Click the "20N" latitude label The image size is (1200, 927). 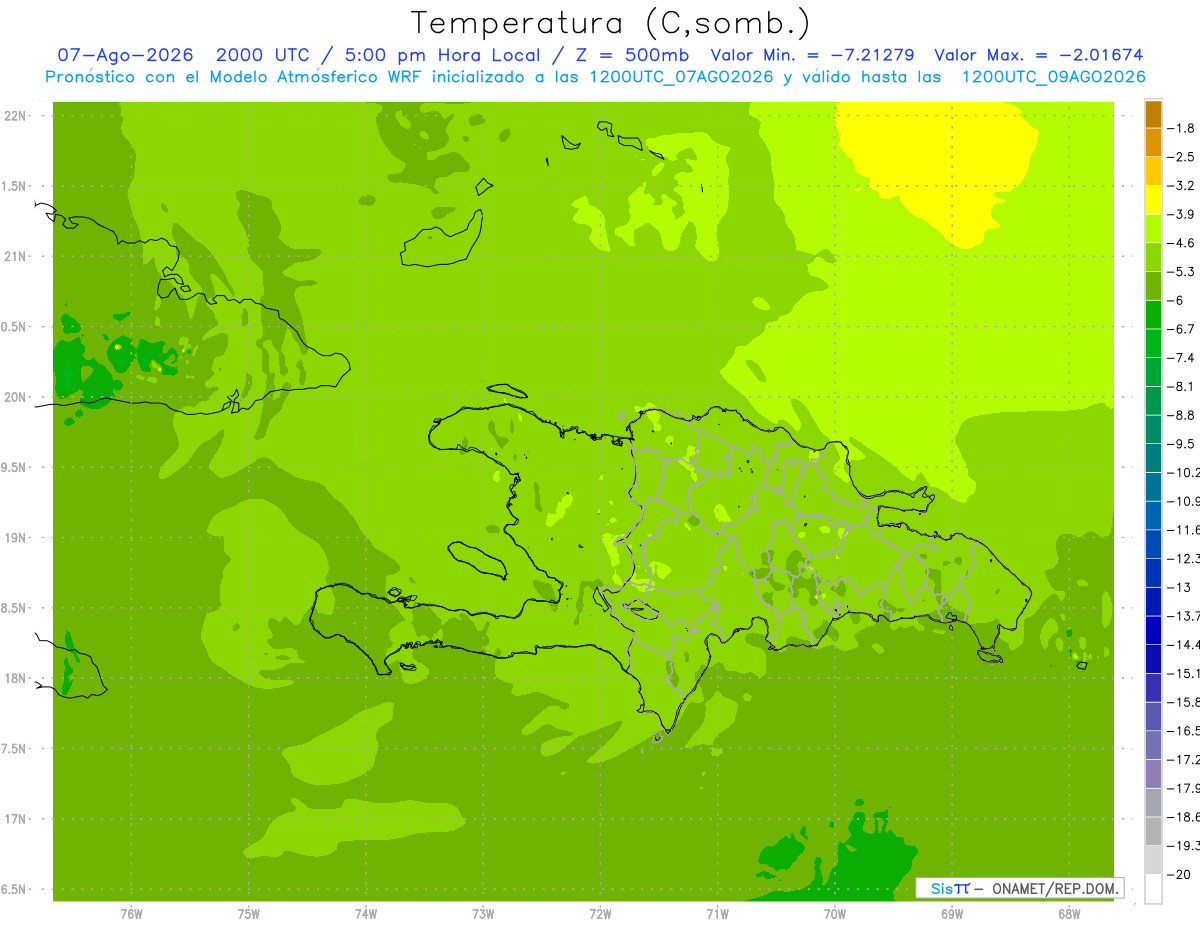pos(17,397)
